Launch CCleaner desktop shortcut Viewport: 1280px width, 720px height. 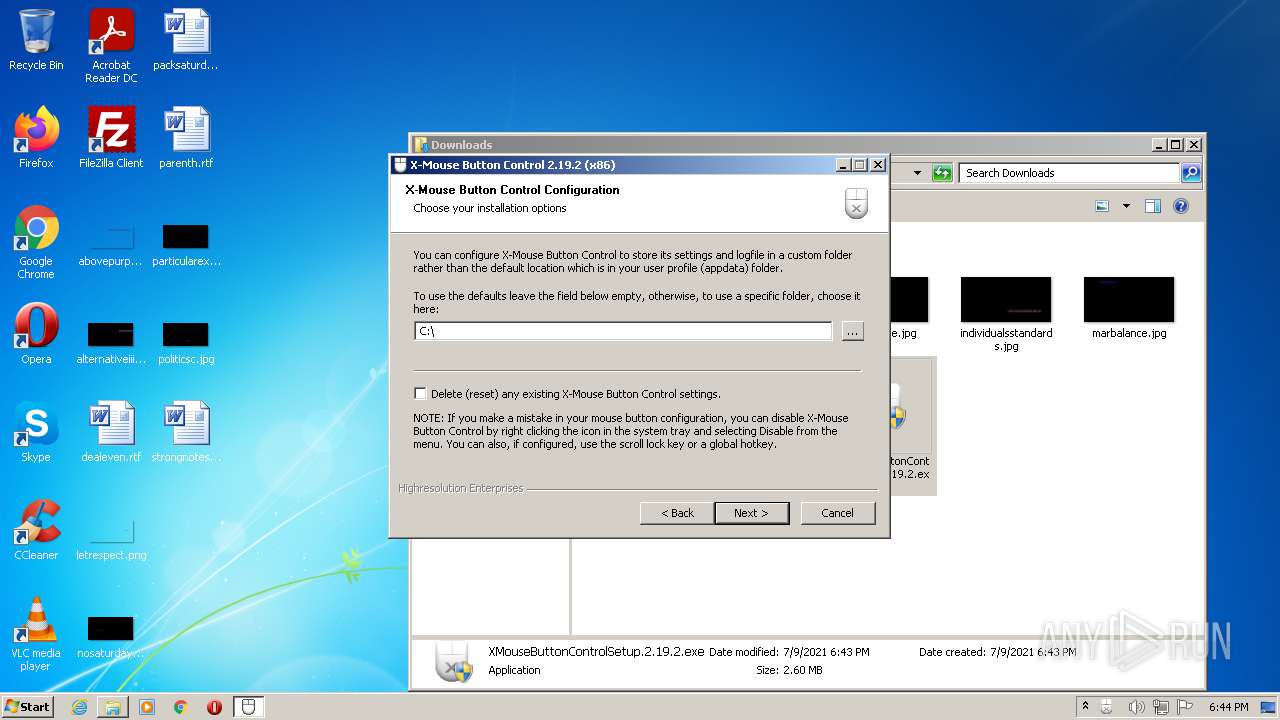click(x=36, y=530)
